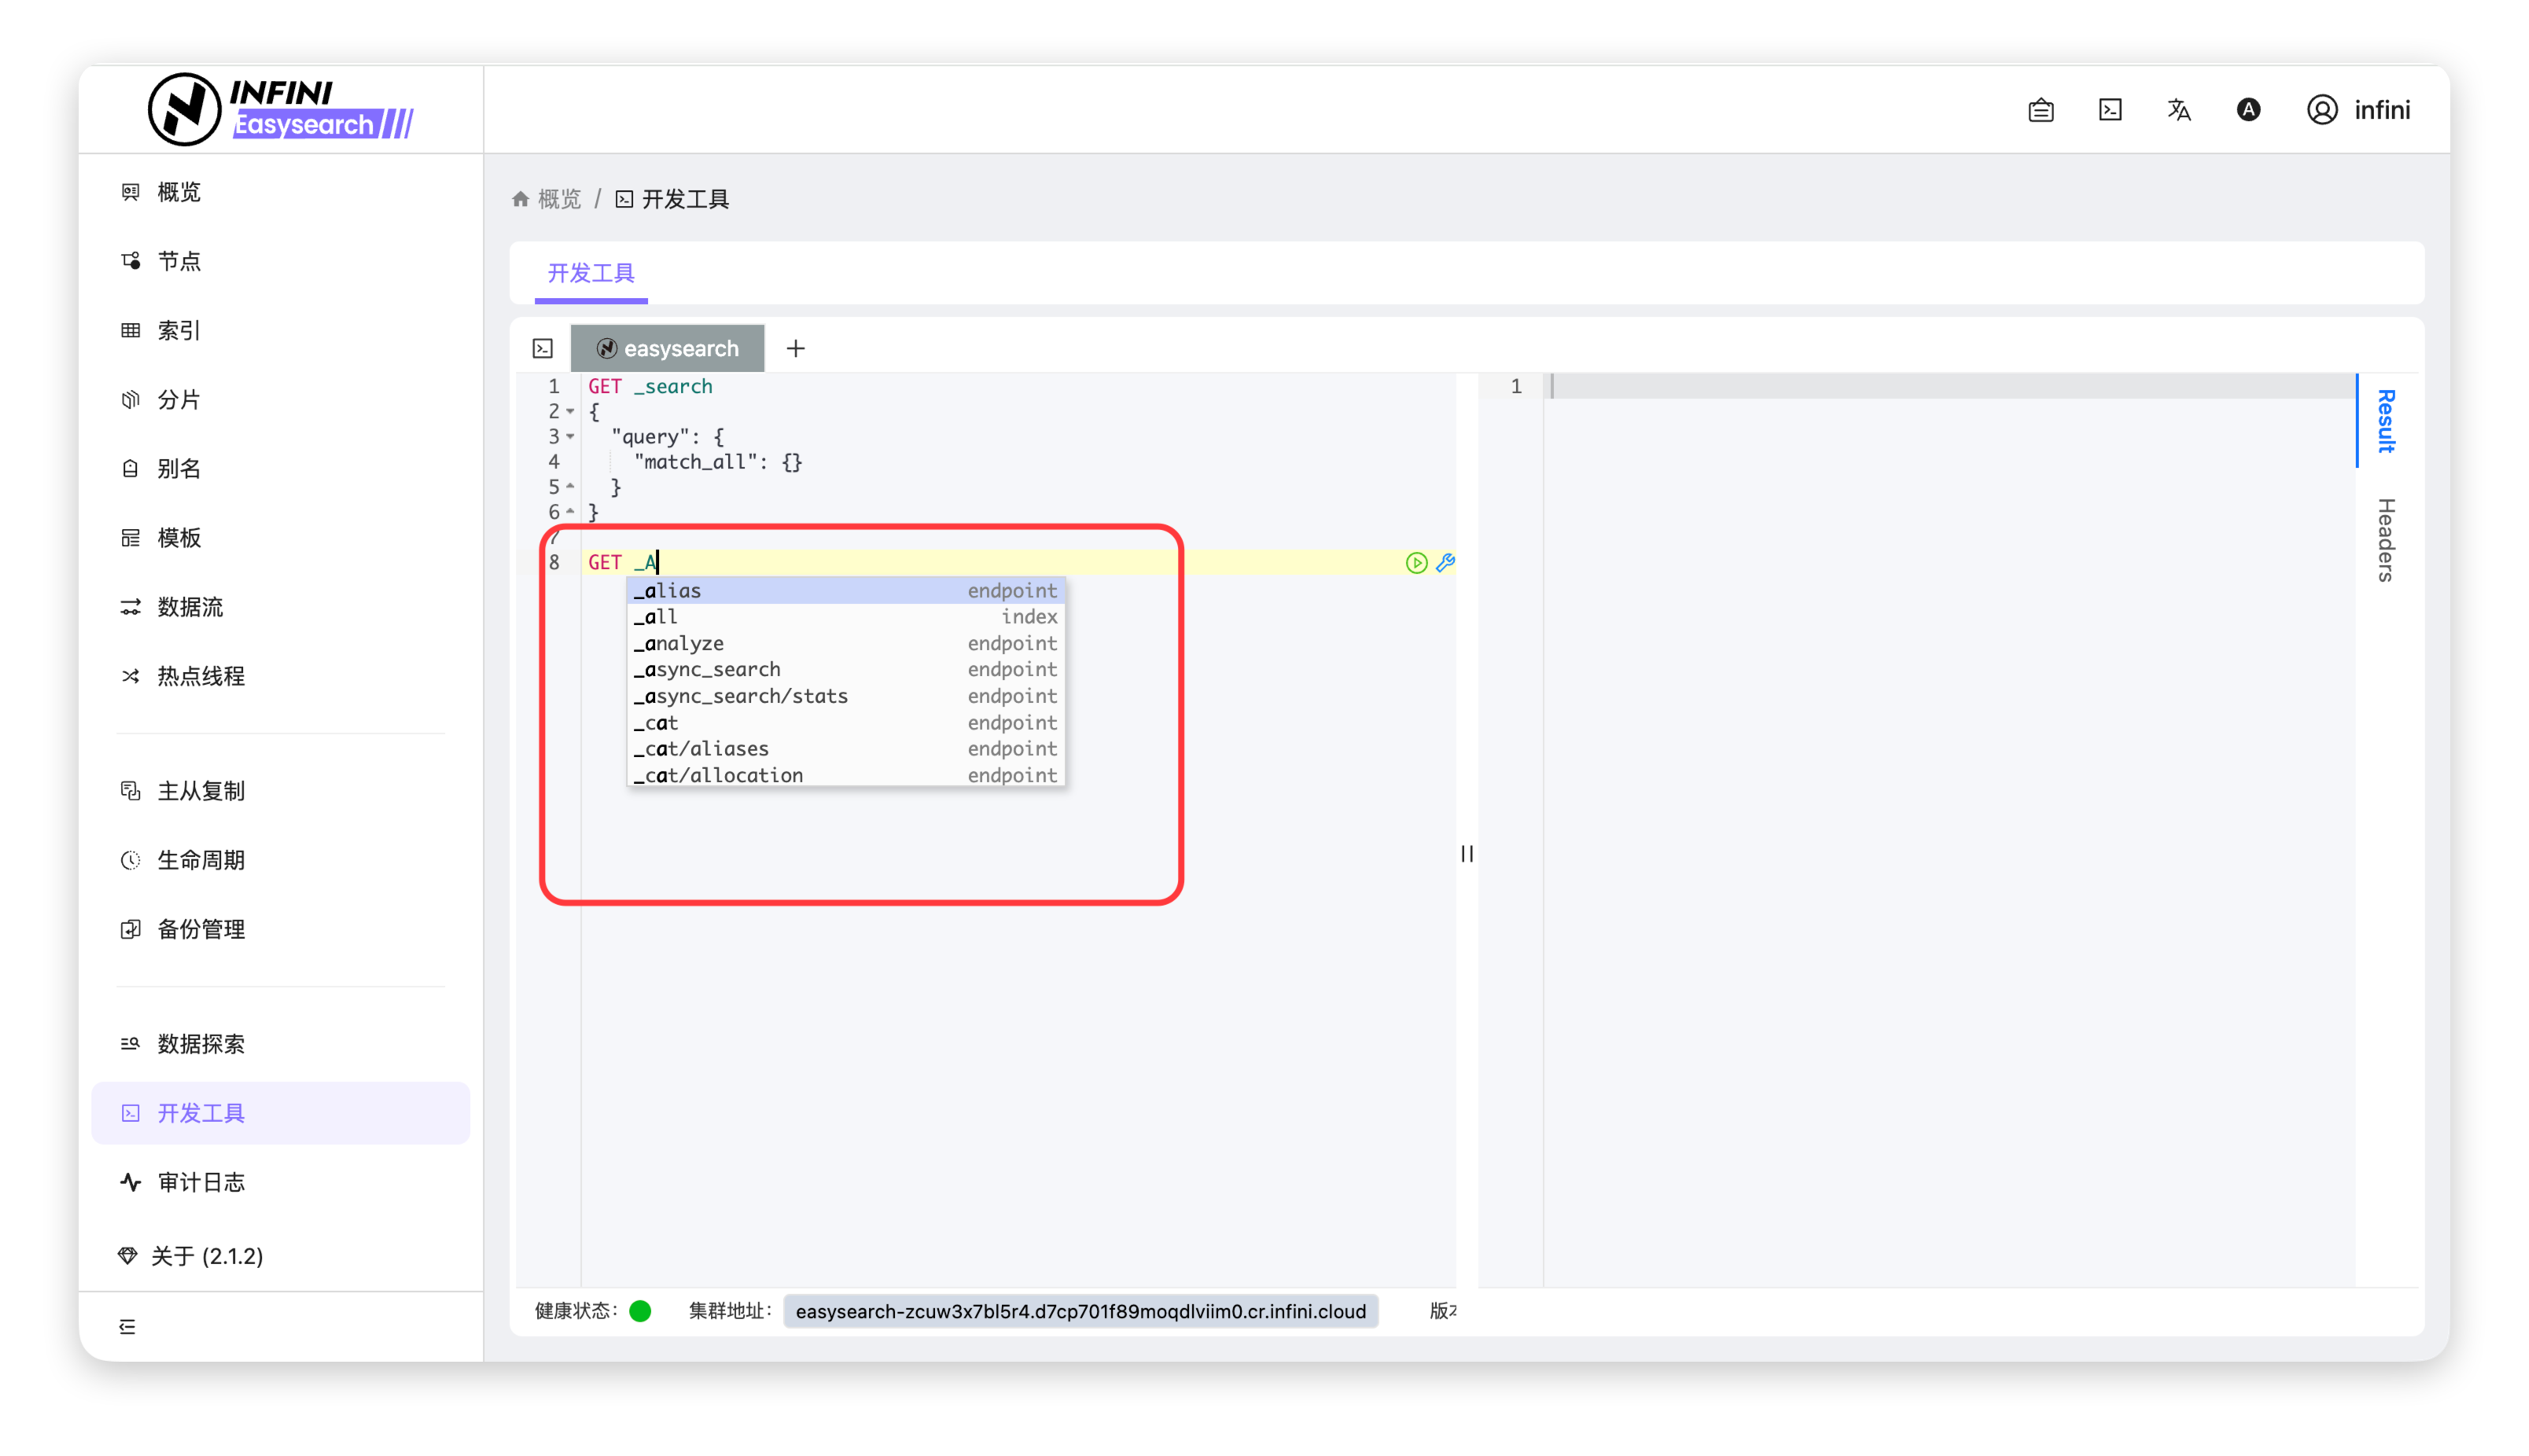This screenshot has height=1456, width=2529.
Task: Switch to the Headers vertical tab
Action: 2386,540
